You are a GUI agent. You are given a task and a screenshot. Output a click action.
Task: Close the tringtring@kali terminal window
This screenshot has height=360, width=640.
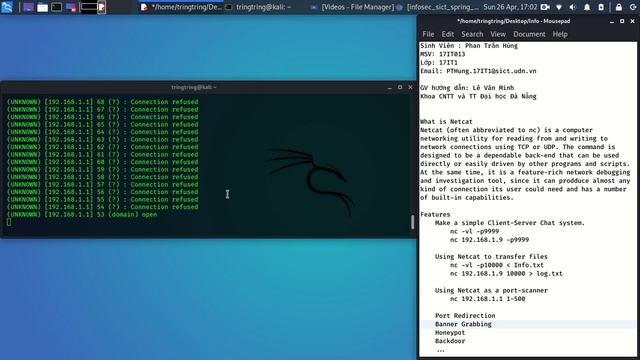[410, 87]
